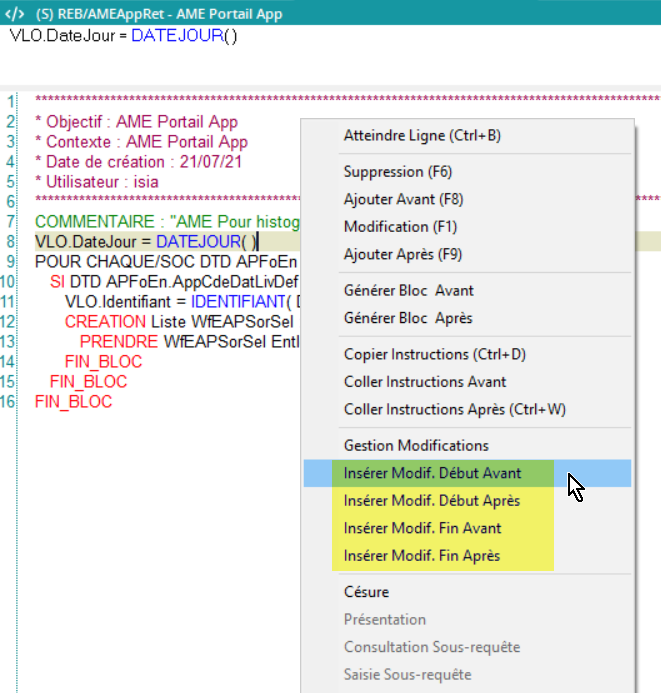Image resolution: width=661 pixels, height=693 pixels.
Task: Click highlighted 'Insérer Modif. Début Avant'
Action: pyautogui.click(x=432, y=473)
